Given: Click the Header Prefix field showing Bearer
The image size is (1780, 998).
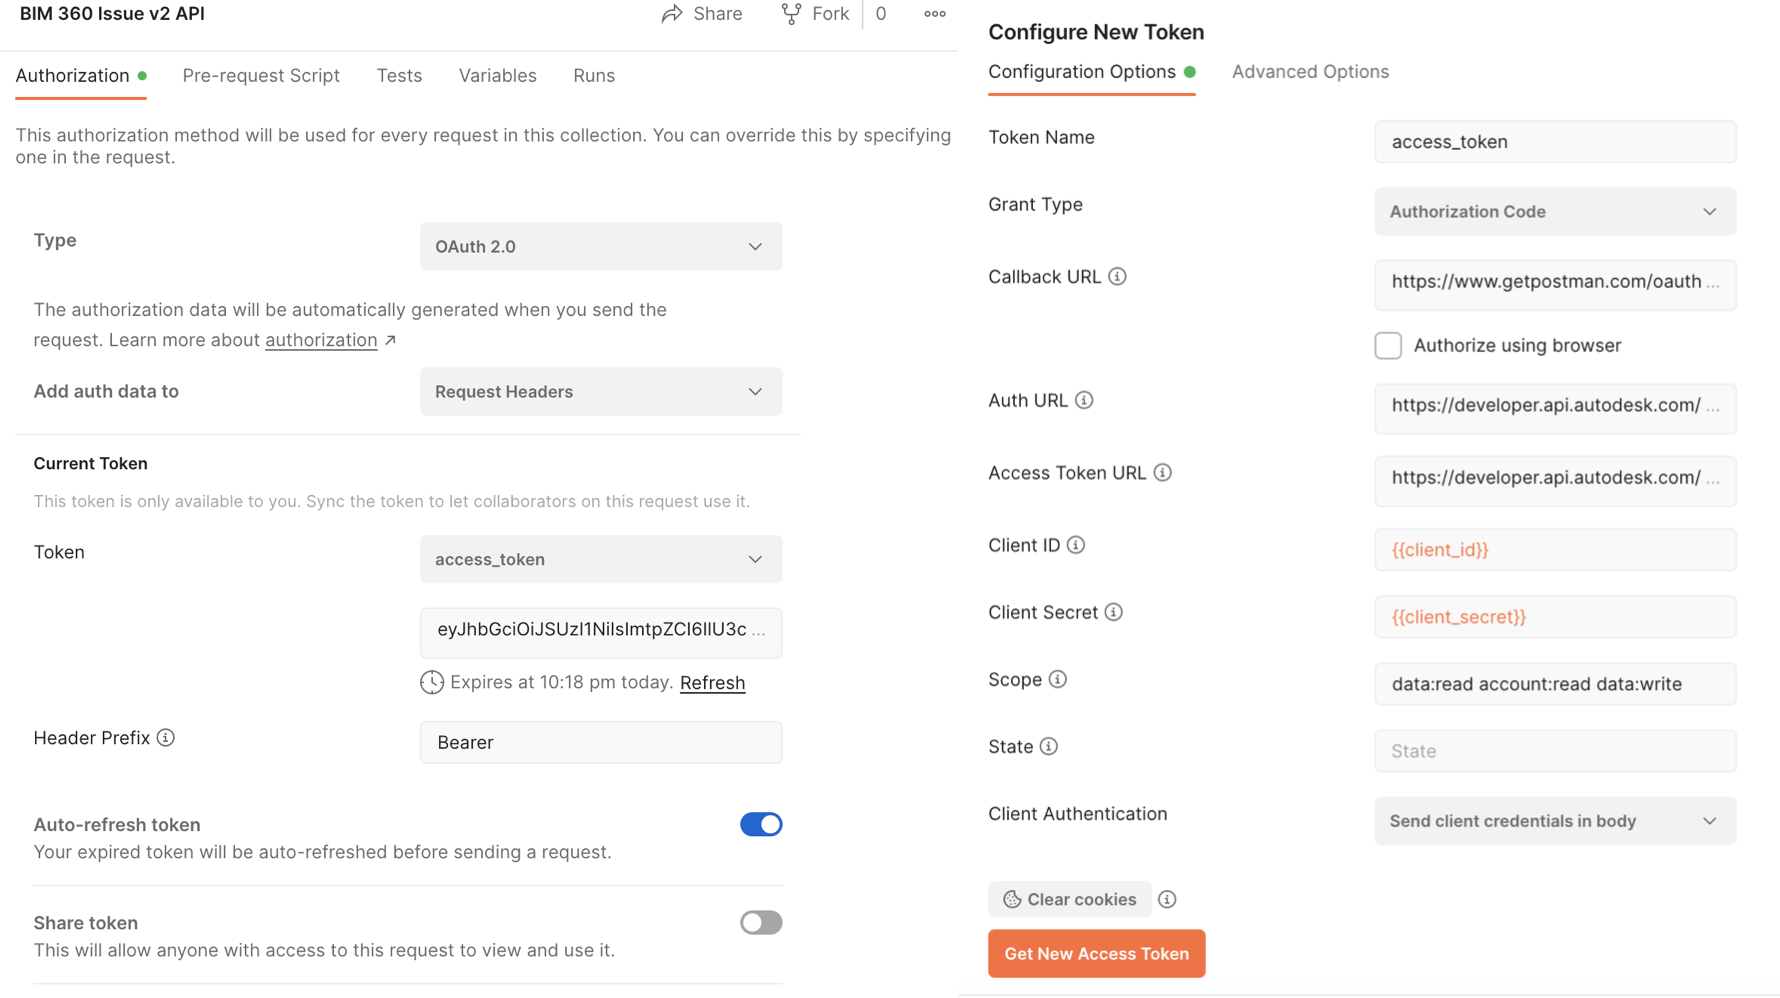Looking at the screenshot, I should point(601,743).
